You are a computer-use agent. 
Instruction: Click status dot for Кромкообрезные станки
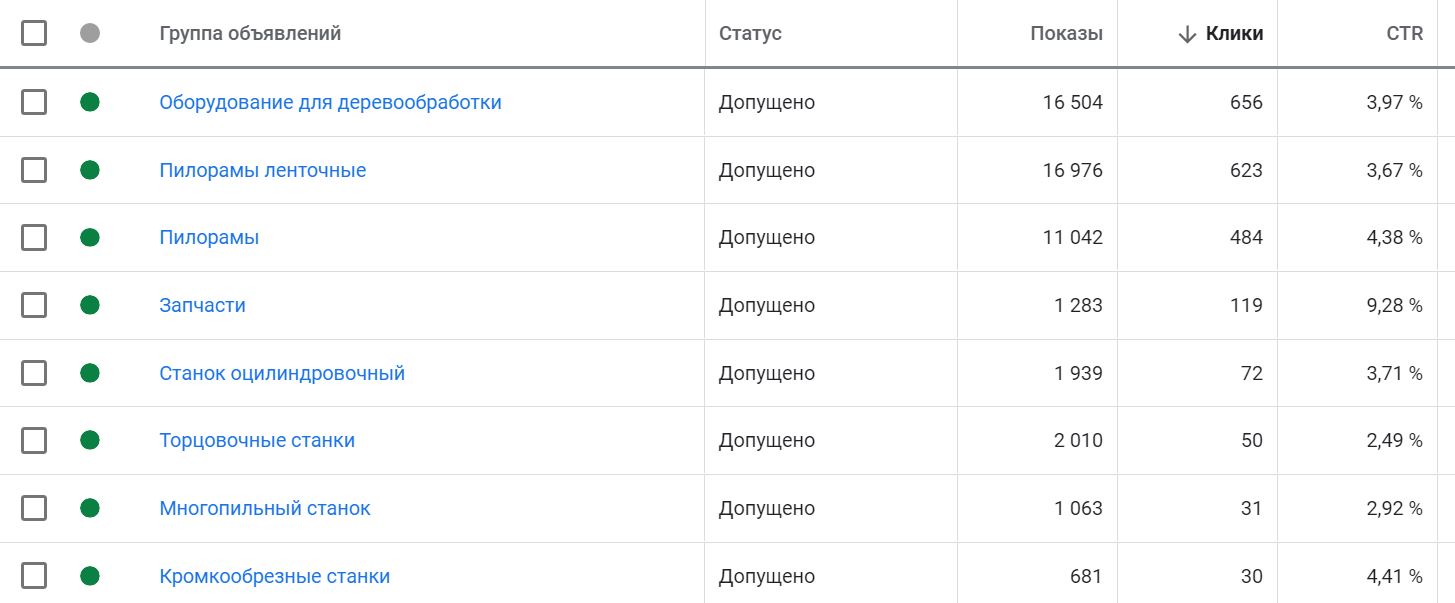click(90, 576)
